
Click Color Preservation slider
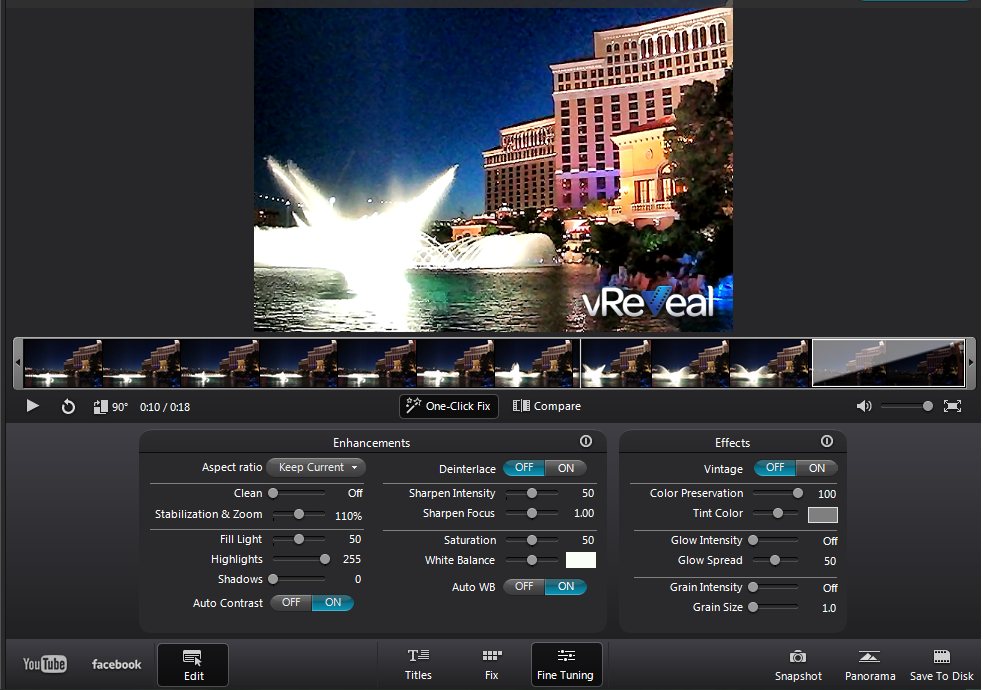tap(777, 493)
